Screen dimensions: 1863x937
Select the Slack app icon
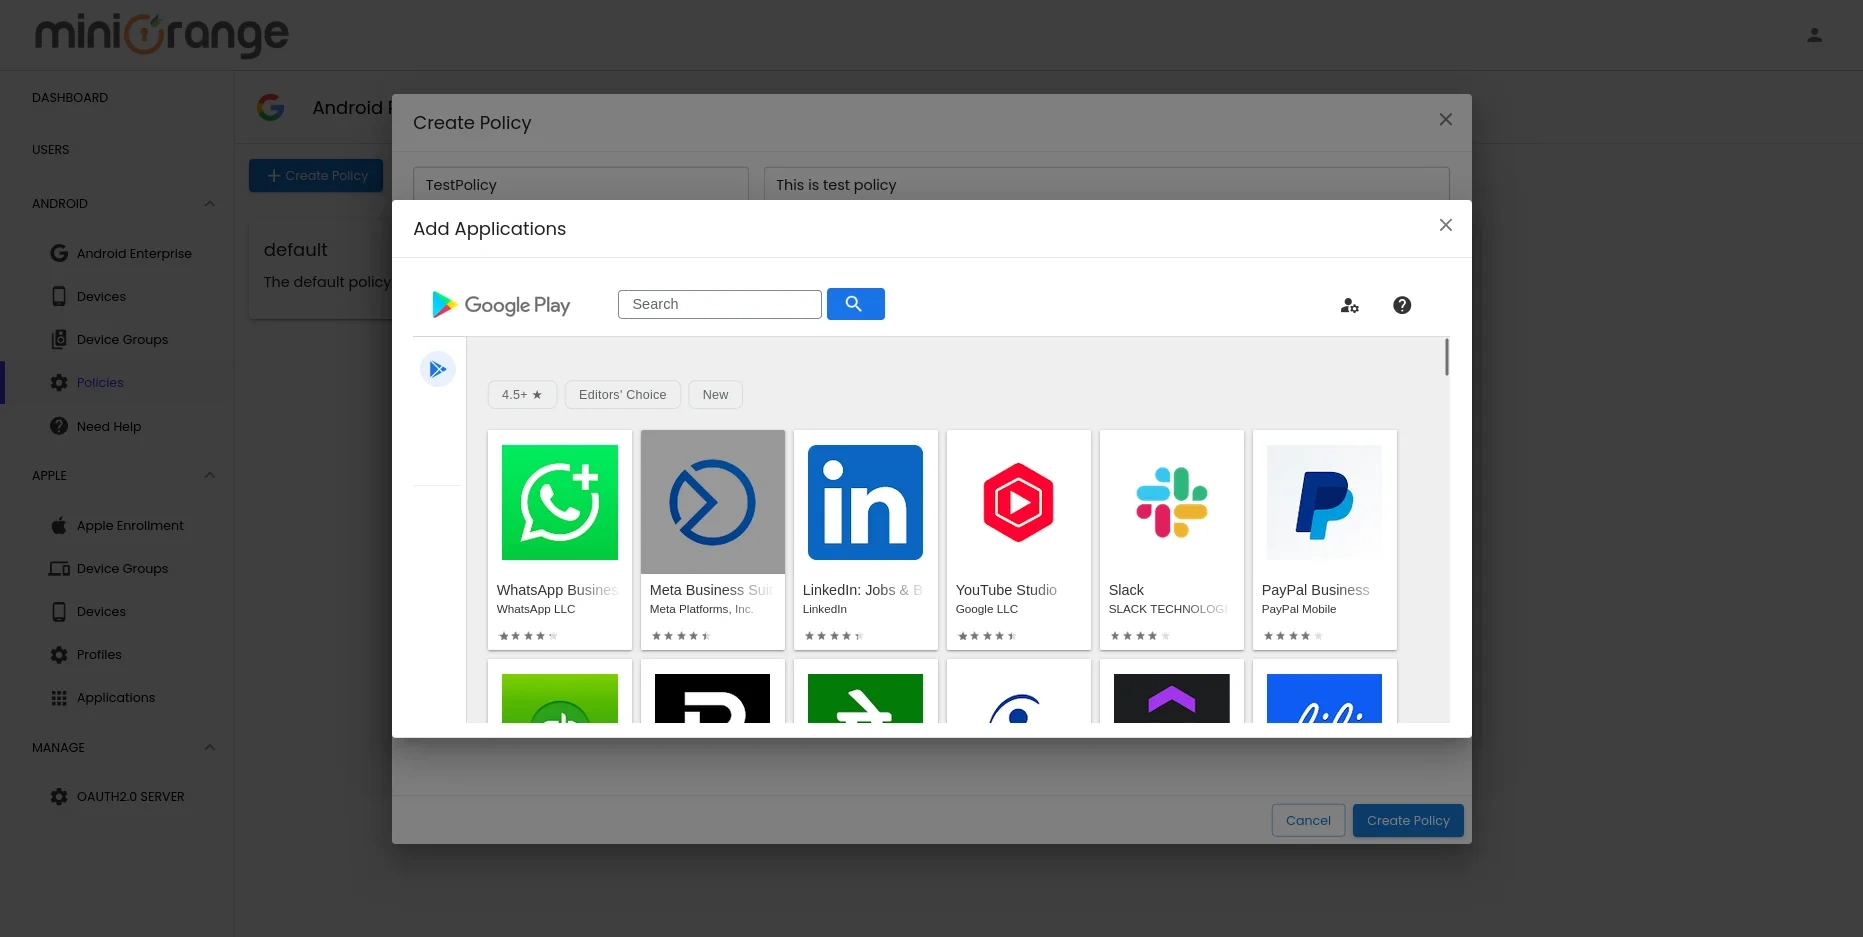click(1171, 502)
